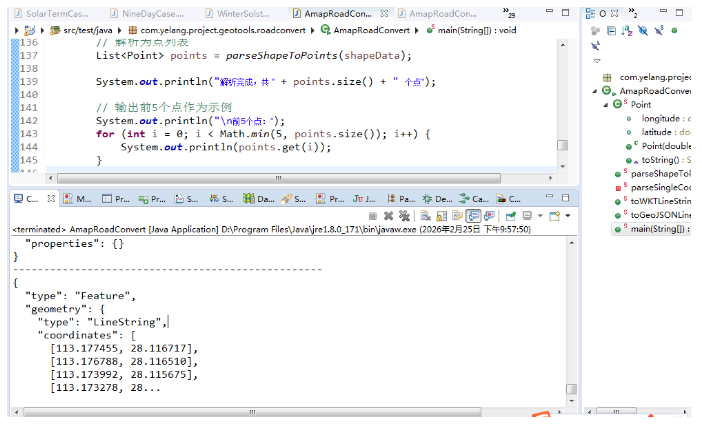Clear Console using document-with-X icon
The height and width of the screenshot is (426, 702).
[425, 216]
